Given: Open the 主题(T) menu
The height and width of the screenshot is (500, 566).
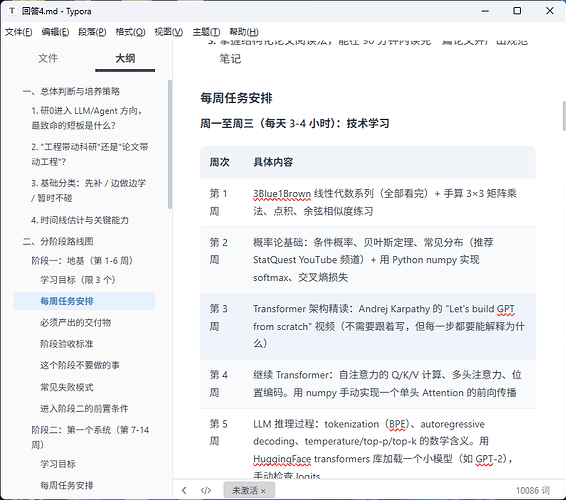Looking at the screenshot, I should (x=206, y=32).
